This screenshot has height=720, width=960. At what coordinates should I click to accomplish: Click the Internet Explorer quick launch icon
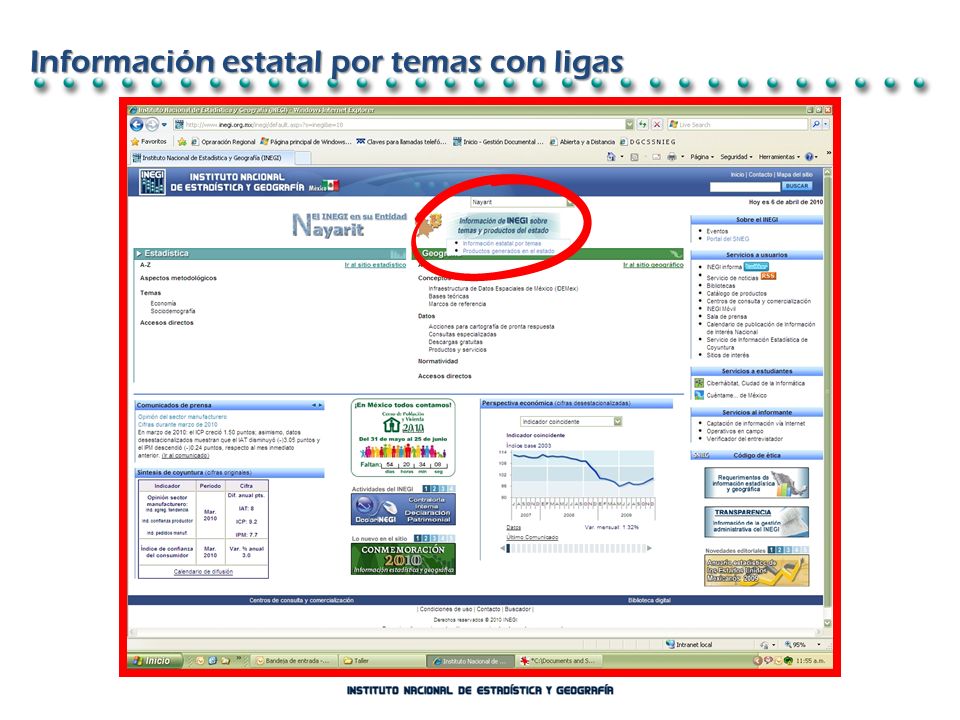point(212,661)
